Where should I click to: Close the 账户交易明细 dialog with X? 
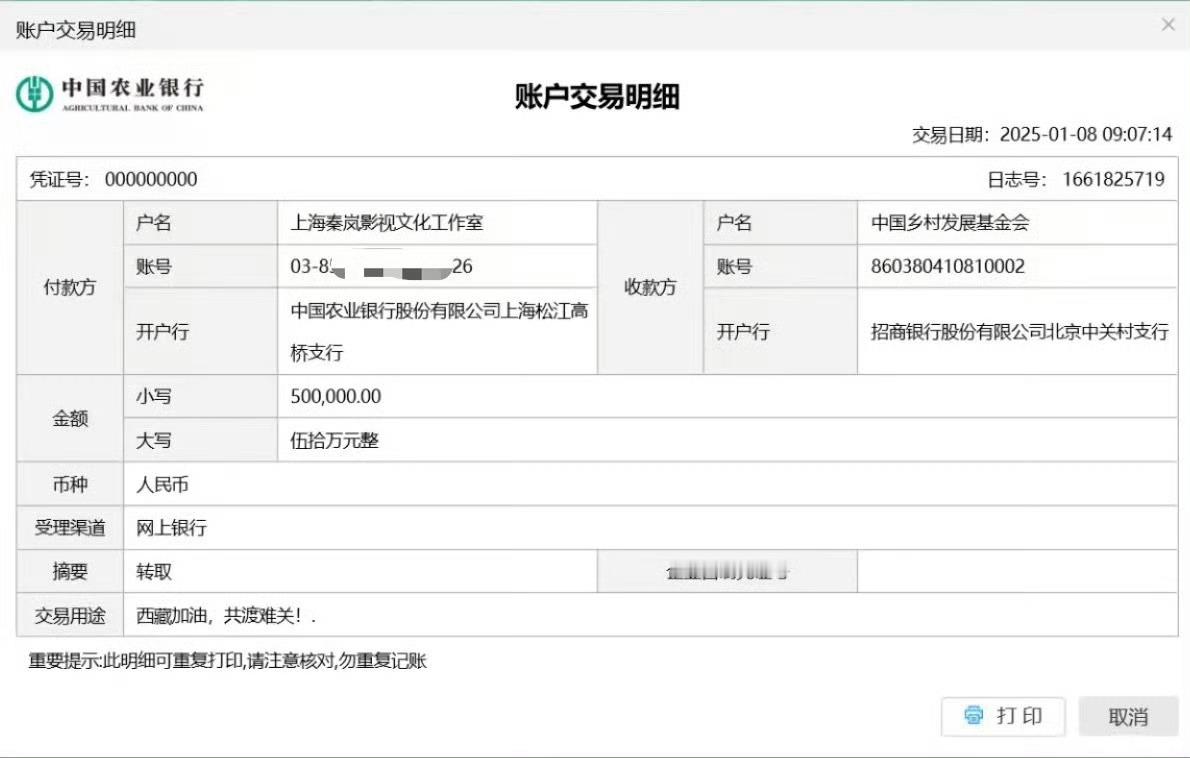click(x=1168, y=25)
